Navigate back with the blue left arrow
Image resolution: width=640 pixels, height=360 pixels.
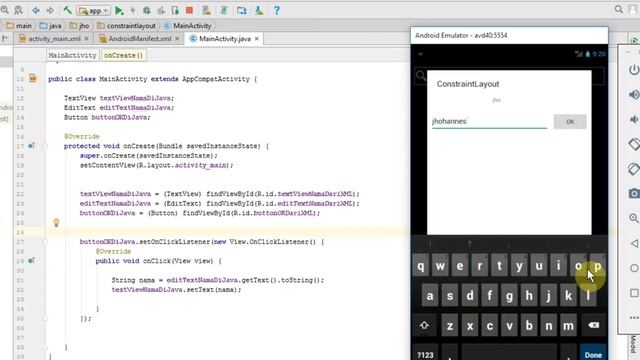[36, 10]
